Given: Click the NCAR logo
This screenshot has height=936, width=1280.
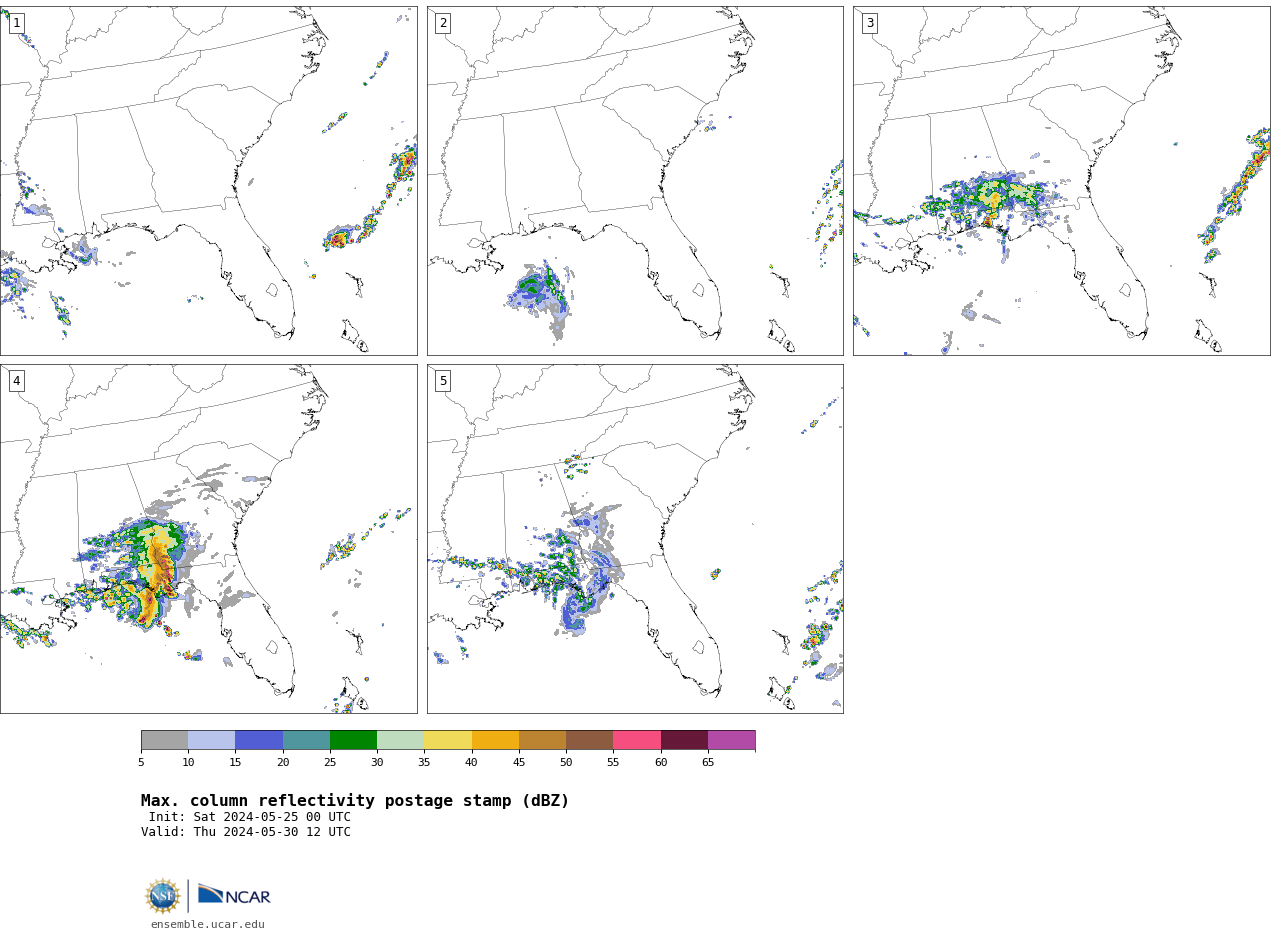Looking at the screenshot, I should [x=234, y=895].
